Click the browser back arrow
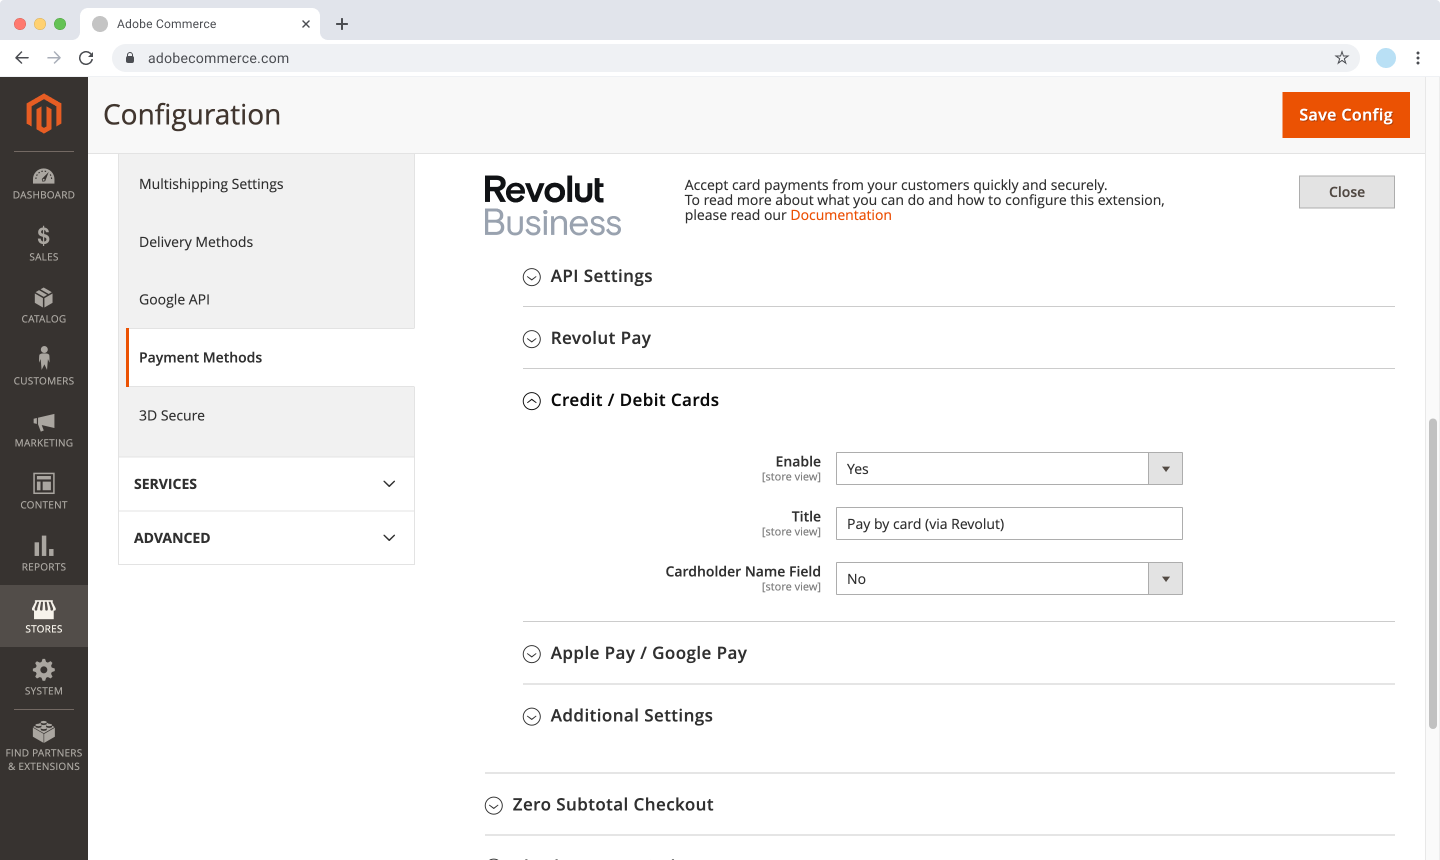Image resolution: width=1440 pixels, height=860 pixels. pyautogui.click(x=22, y=58)
